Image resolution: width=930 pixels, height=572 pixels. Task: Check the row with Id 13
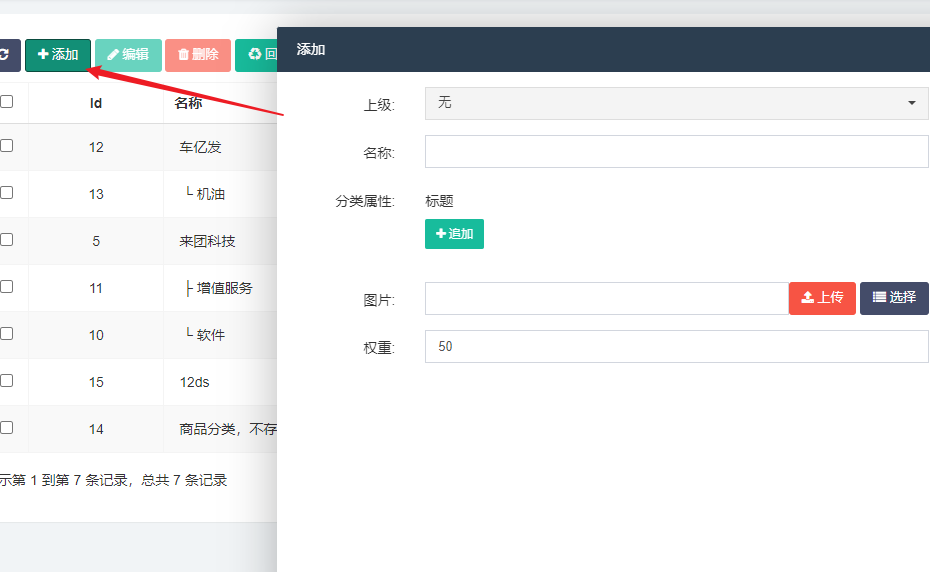[x=7, y=193]
